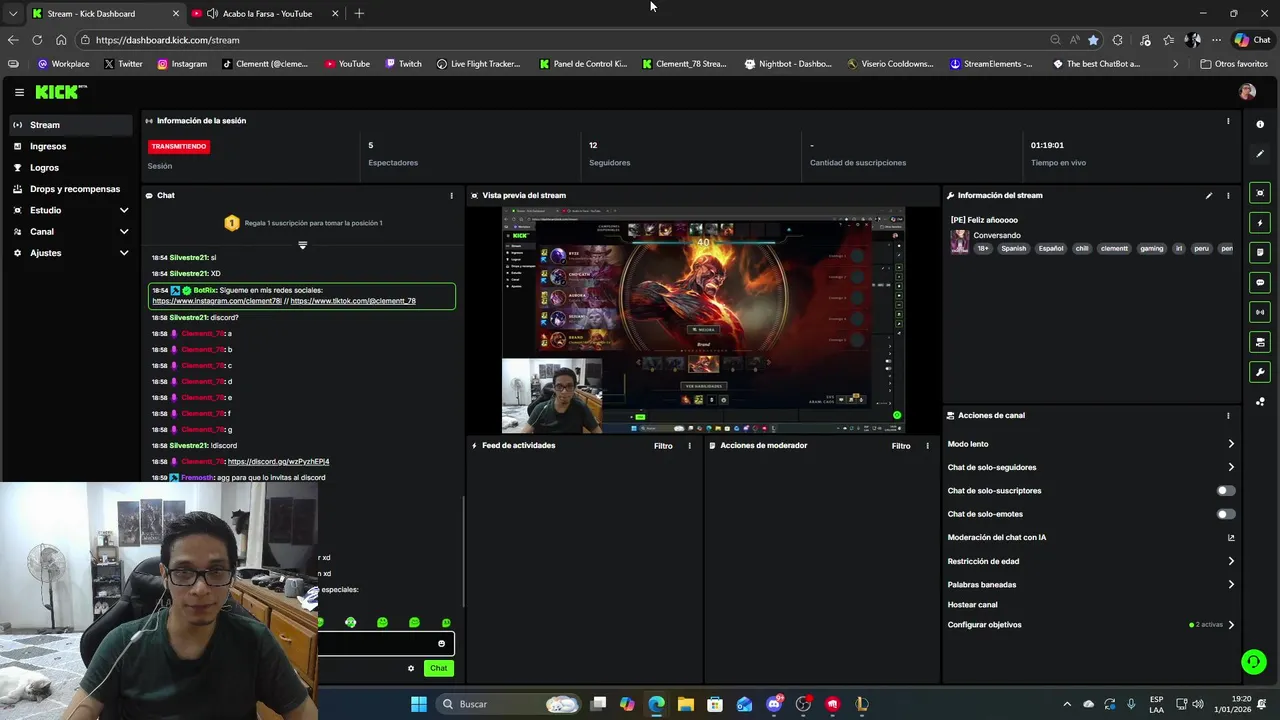This screenshot has width=1280, height=720.
Task: Click the lightning bolt icon in right sidebar
Action: pos(1260,223)
